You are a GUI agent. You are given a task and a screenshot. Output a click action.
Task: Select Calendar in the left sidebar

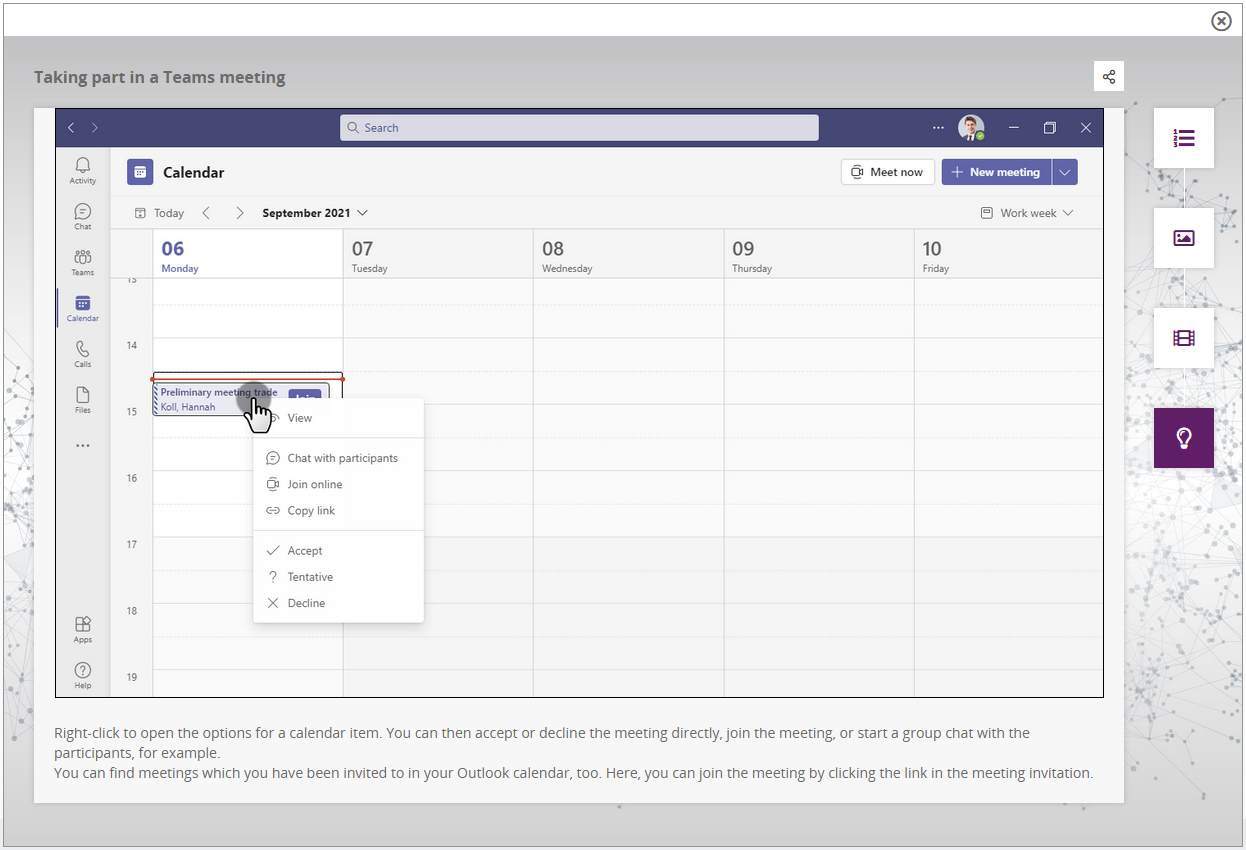(x=83, y=308)
